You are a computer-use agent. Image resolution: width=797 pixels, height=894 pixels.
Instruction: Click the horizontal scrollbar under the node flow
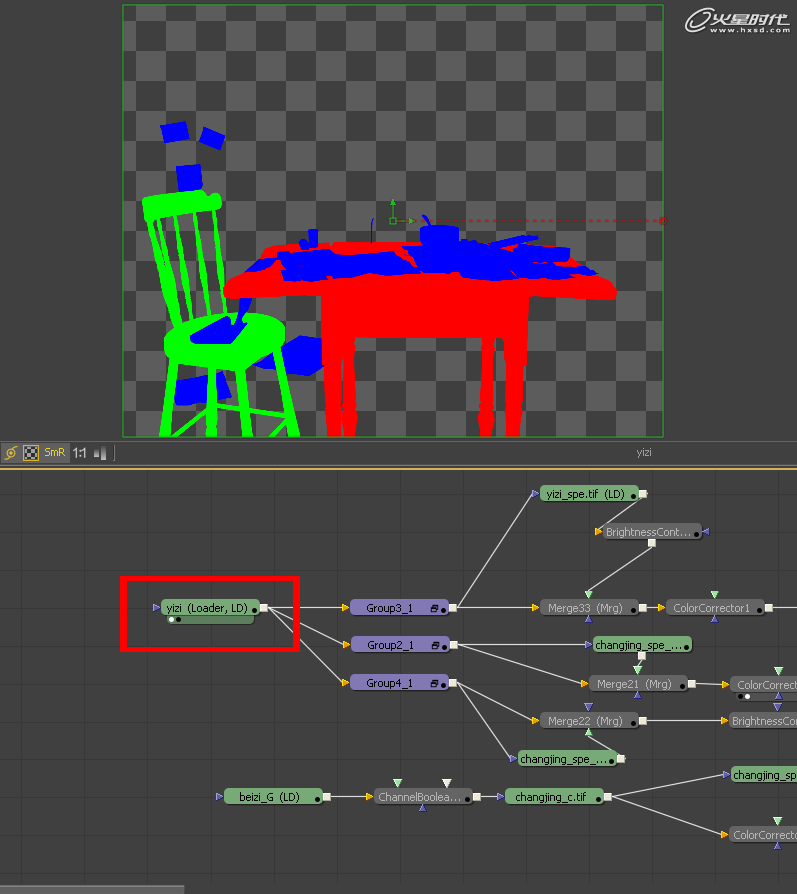point(92,889)
